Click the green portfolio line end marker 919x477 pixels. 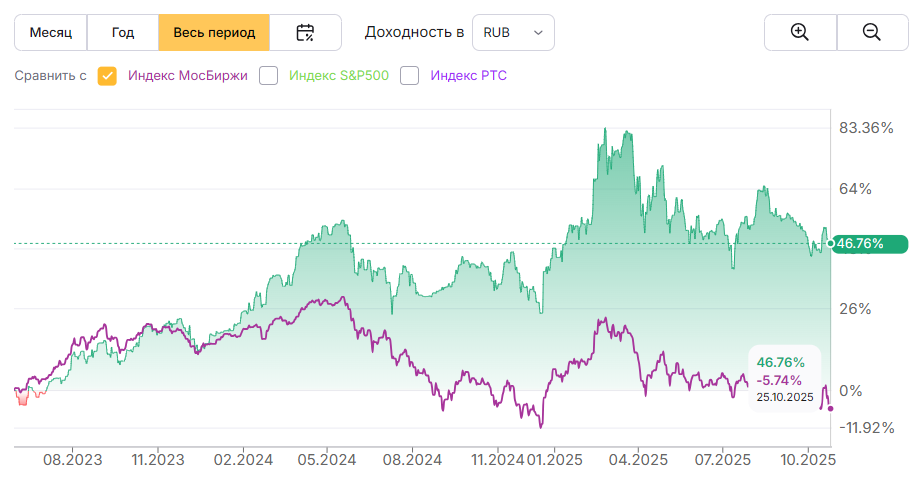tap(831, 243)
